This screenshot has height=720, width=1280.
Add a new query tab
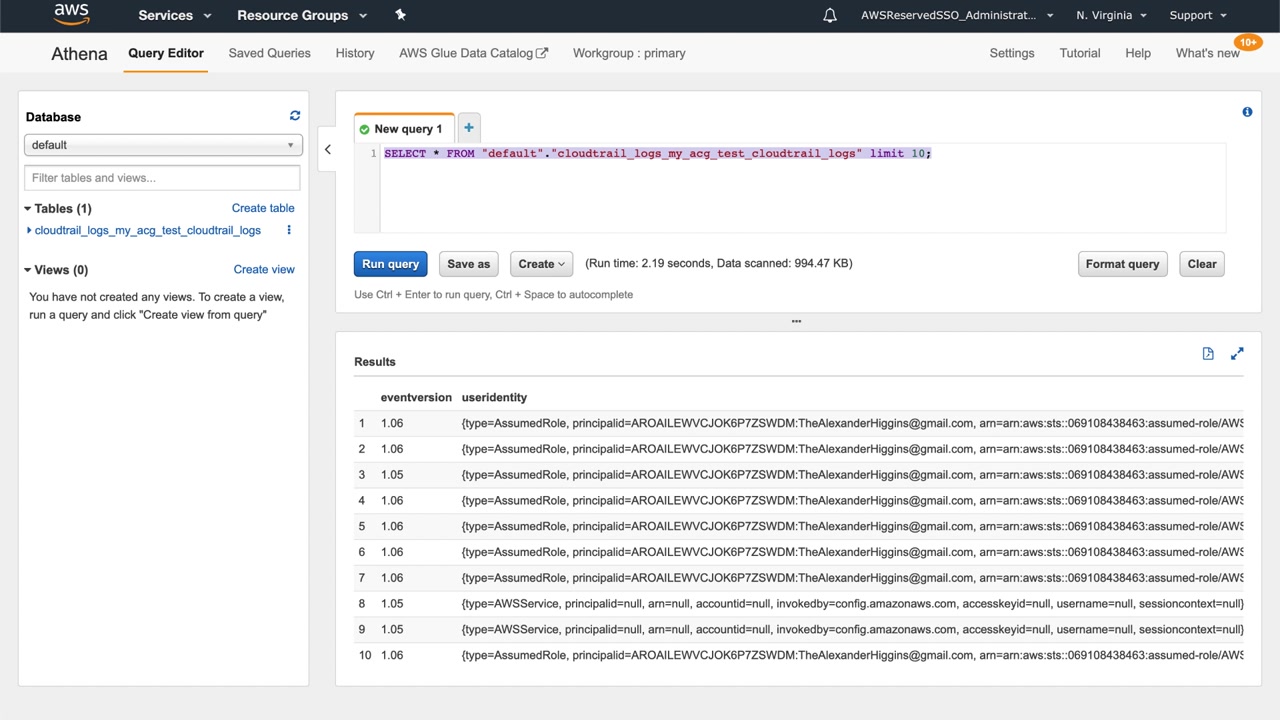click(x=468, y=128)
